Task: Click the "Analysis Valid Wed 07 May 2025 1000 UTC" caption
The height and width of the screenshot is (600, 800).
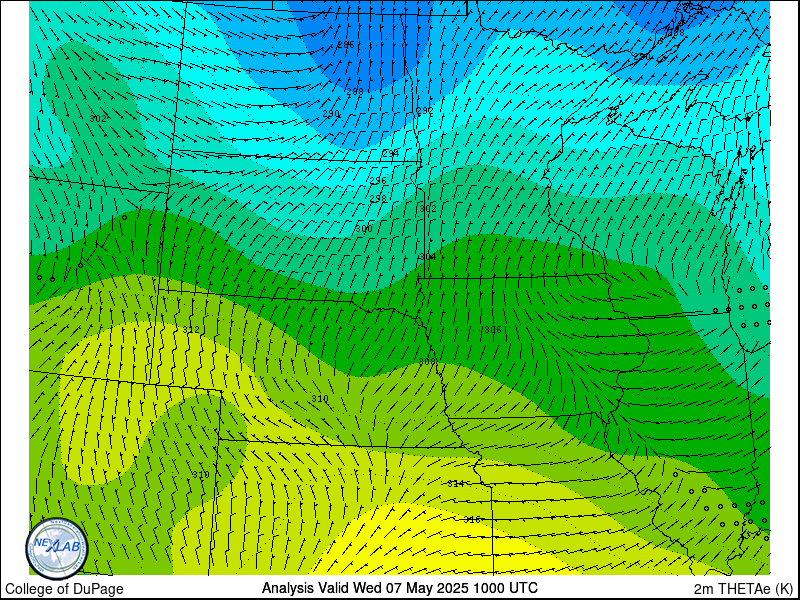Action: tap(399, 588)
